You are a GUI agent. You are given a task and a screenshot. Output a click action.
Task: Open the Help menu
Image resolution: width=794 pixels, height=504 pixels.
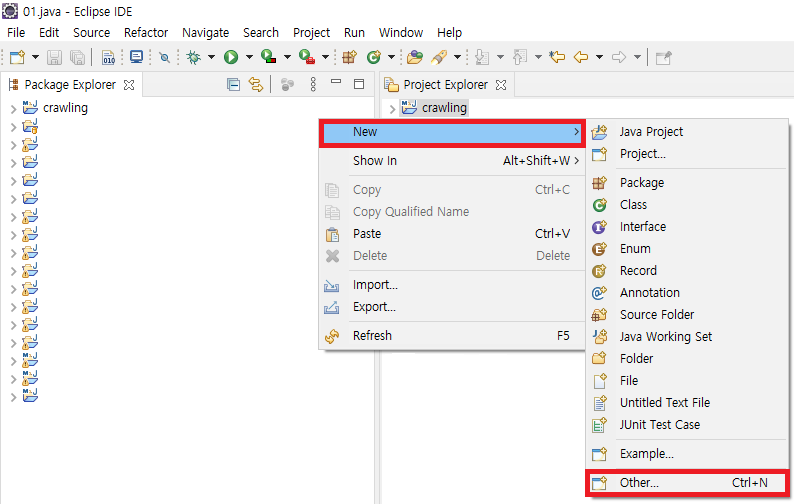[x=450, y=32]
